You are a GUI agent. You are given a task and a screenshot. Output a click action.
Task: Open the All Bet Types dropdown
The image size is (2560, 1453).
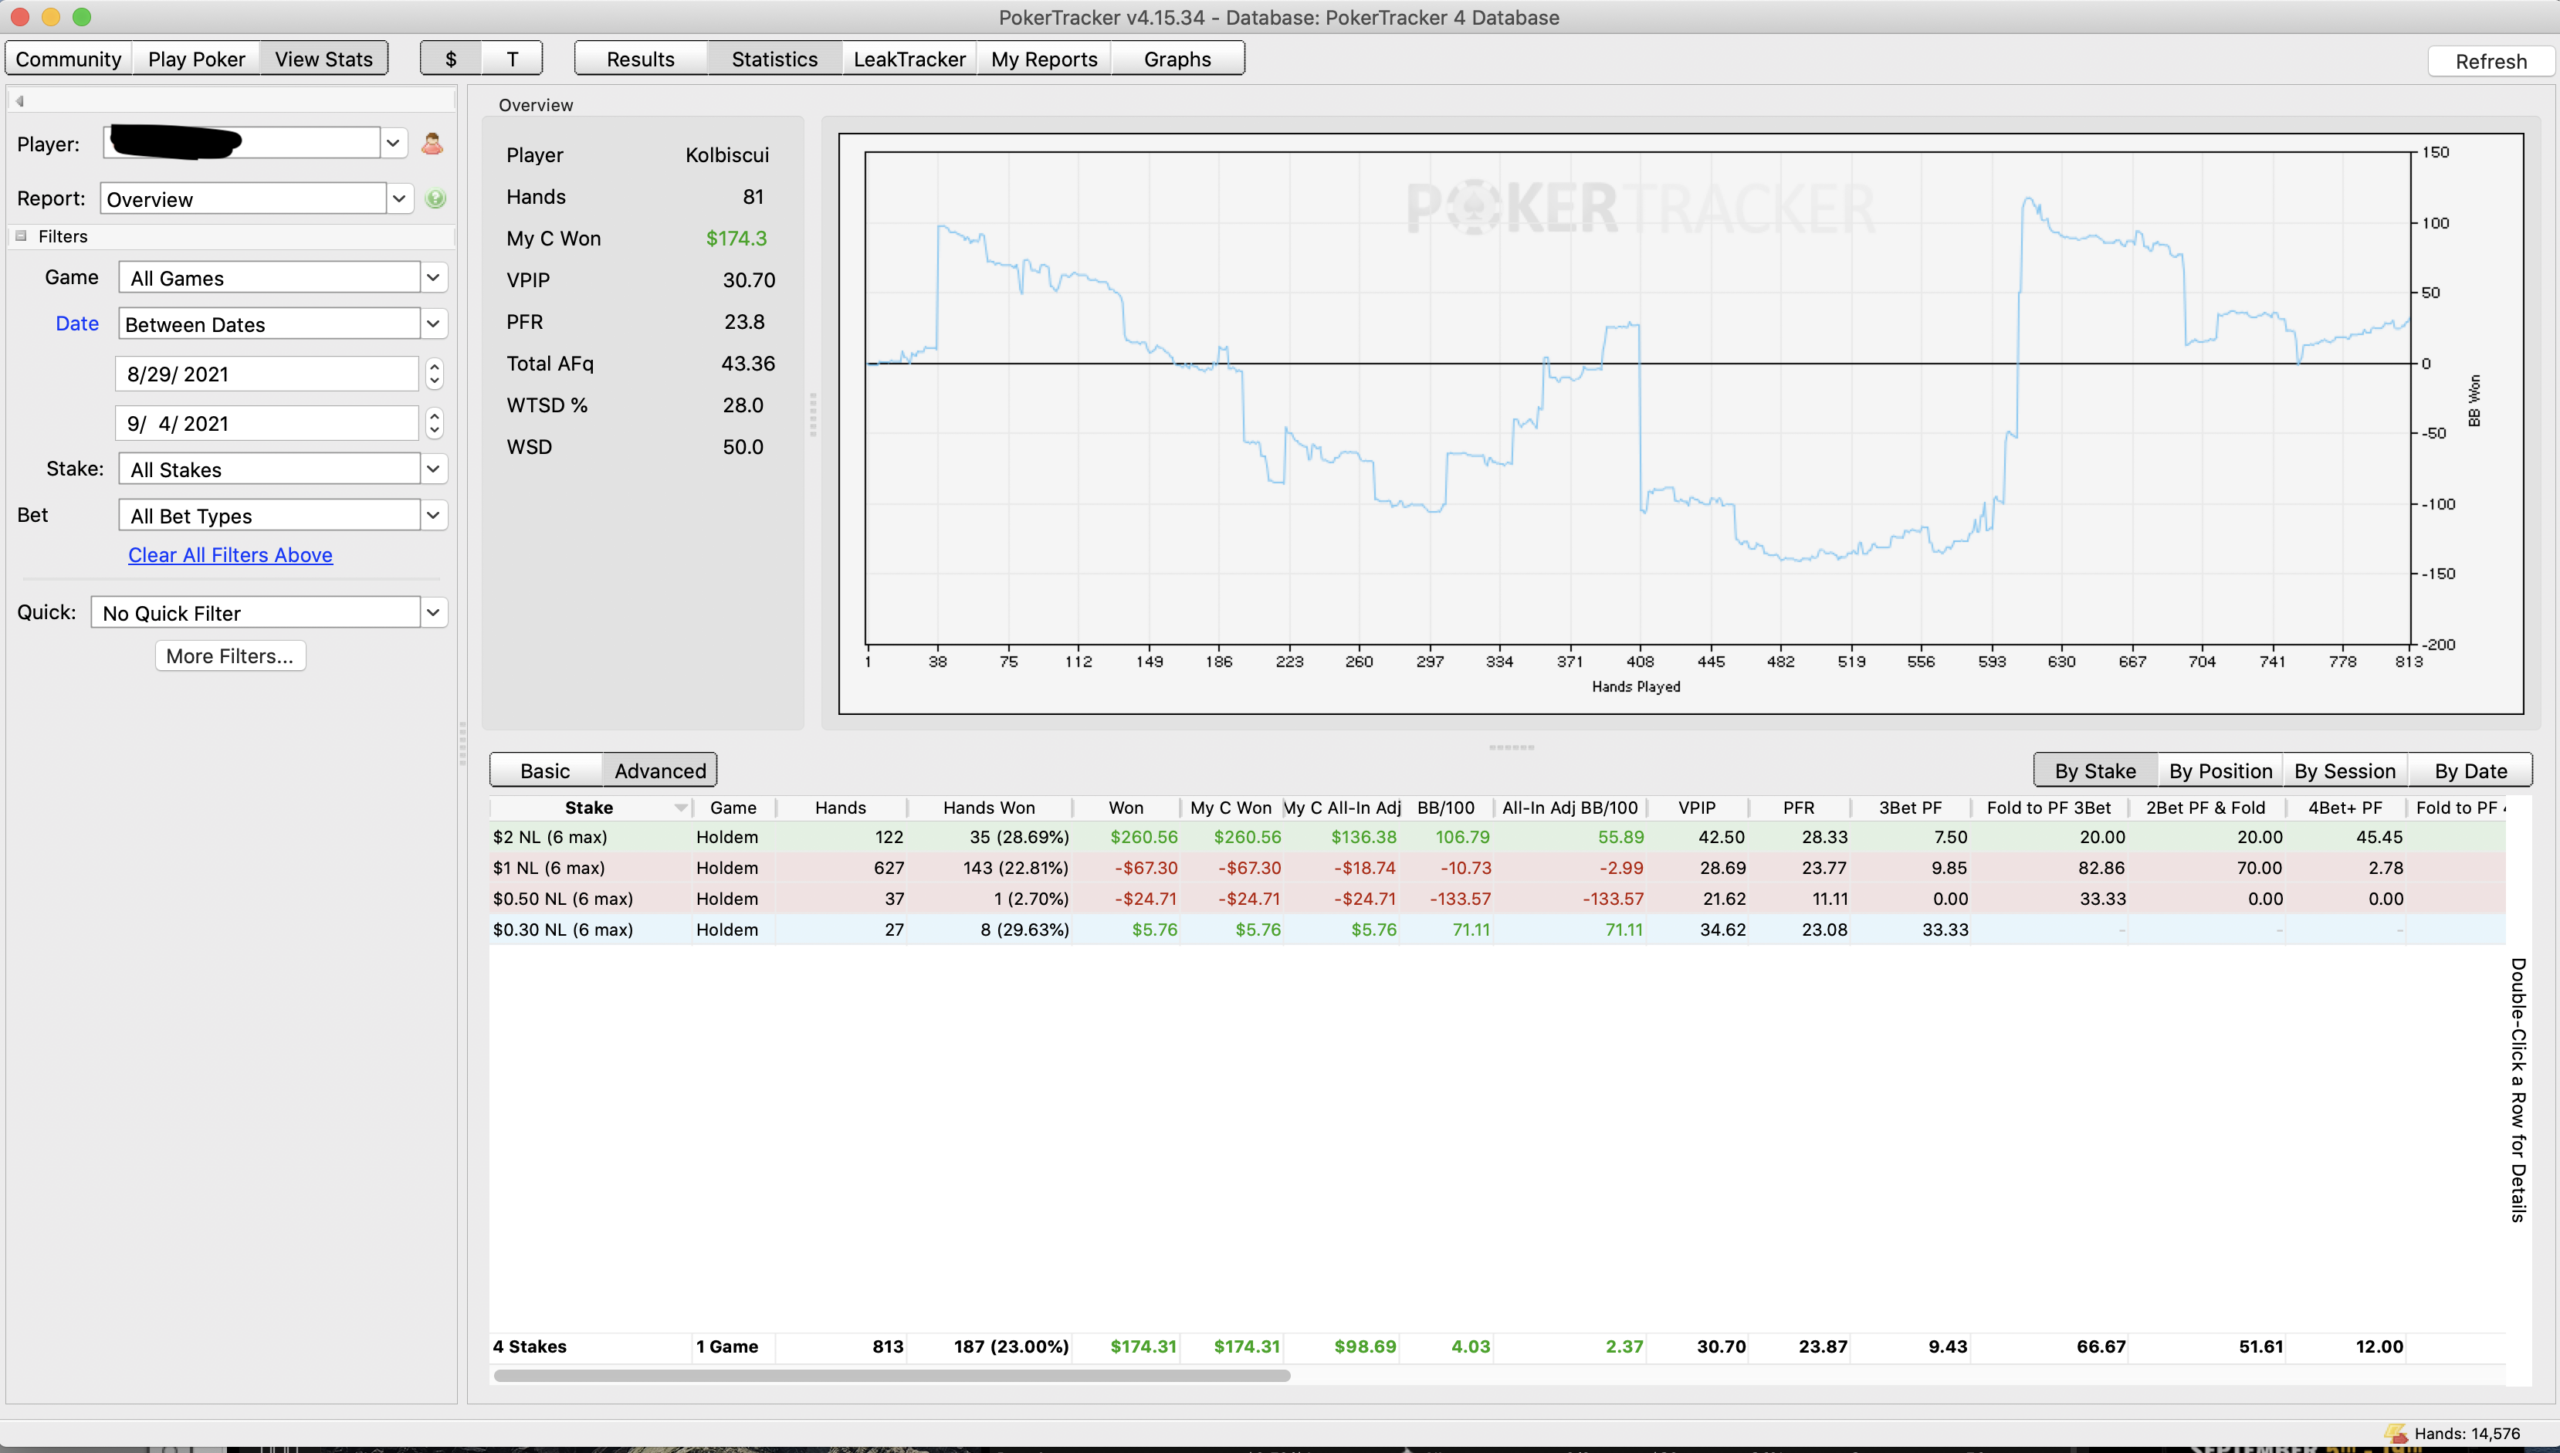coord(433,515)
